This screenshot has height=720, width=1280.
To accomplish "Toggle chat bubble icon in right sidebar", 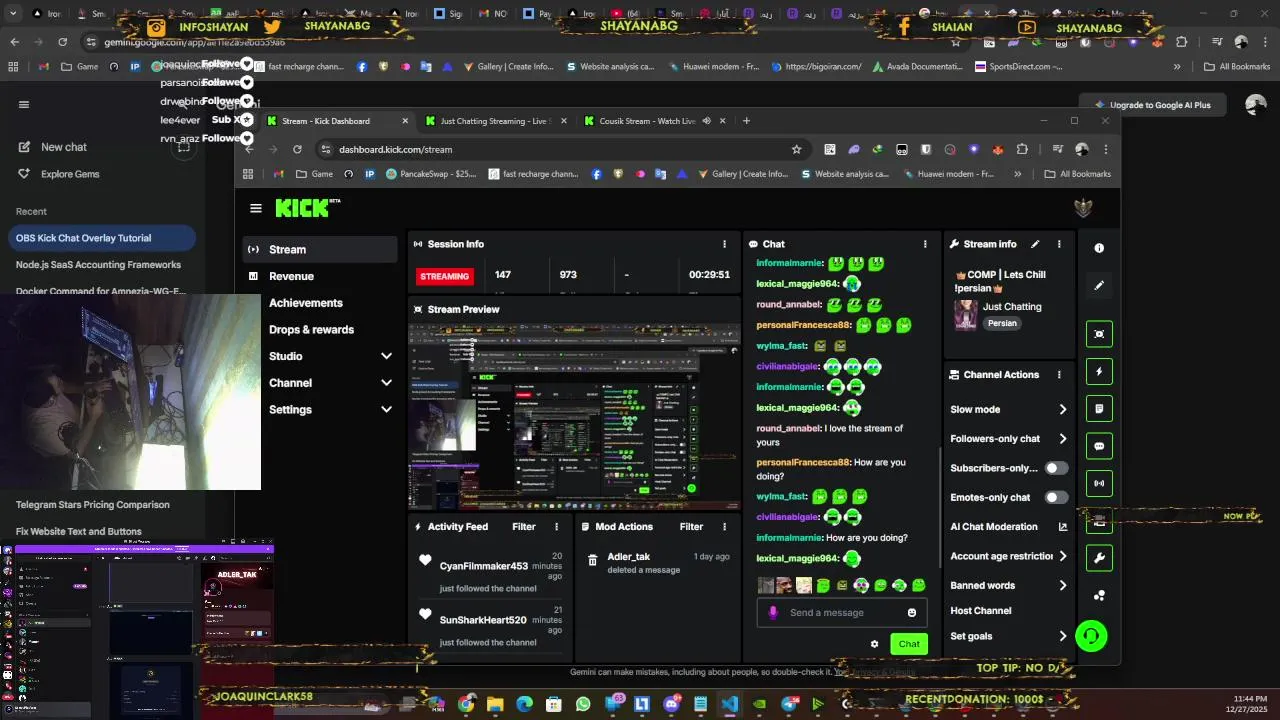I will click(1099, 446).
